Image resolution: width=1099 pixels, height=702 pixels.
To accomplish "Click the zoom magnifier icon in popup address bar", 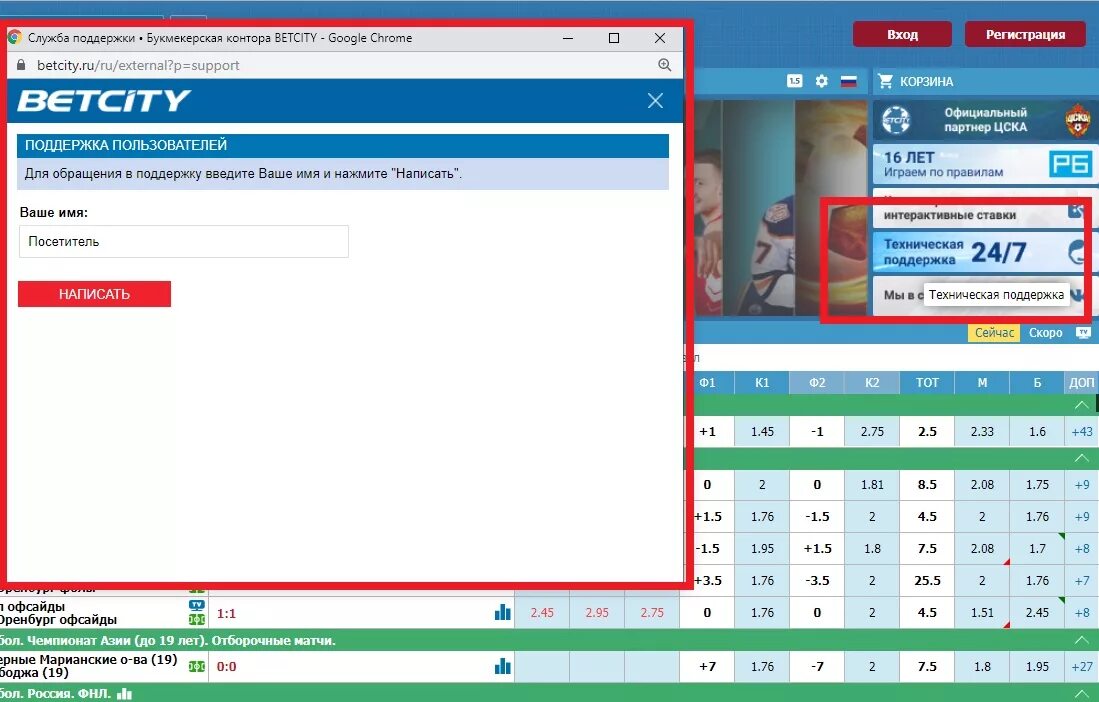I will point(664,65).
